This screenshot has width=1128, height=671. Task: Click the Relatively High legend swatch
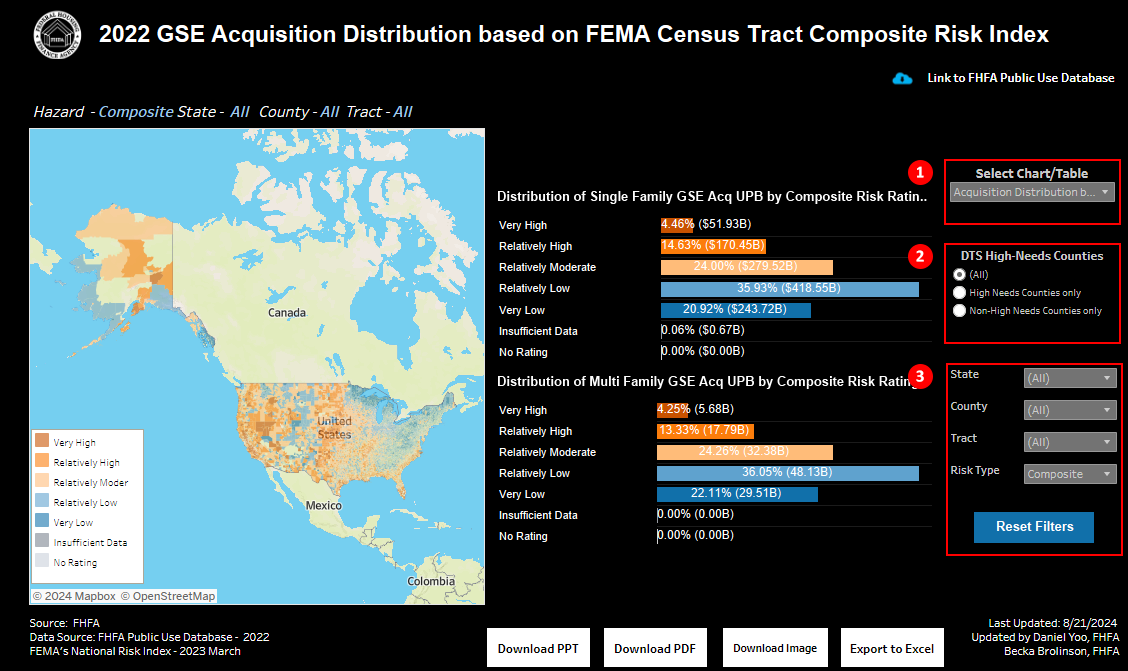(42, 460)
